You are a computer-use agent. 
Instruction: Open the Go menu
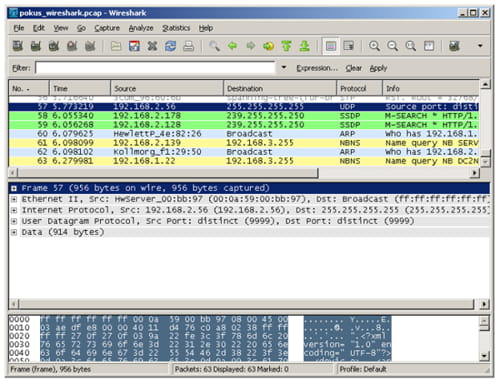coord(81,28)
